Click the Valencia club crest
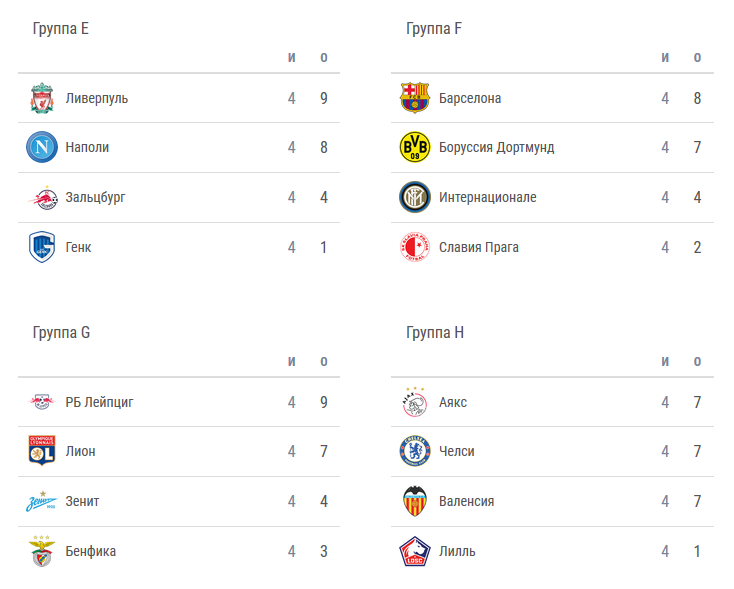The image size is (734, 589). coord(414,501)
